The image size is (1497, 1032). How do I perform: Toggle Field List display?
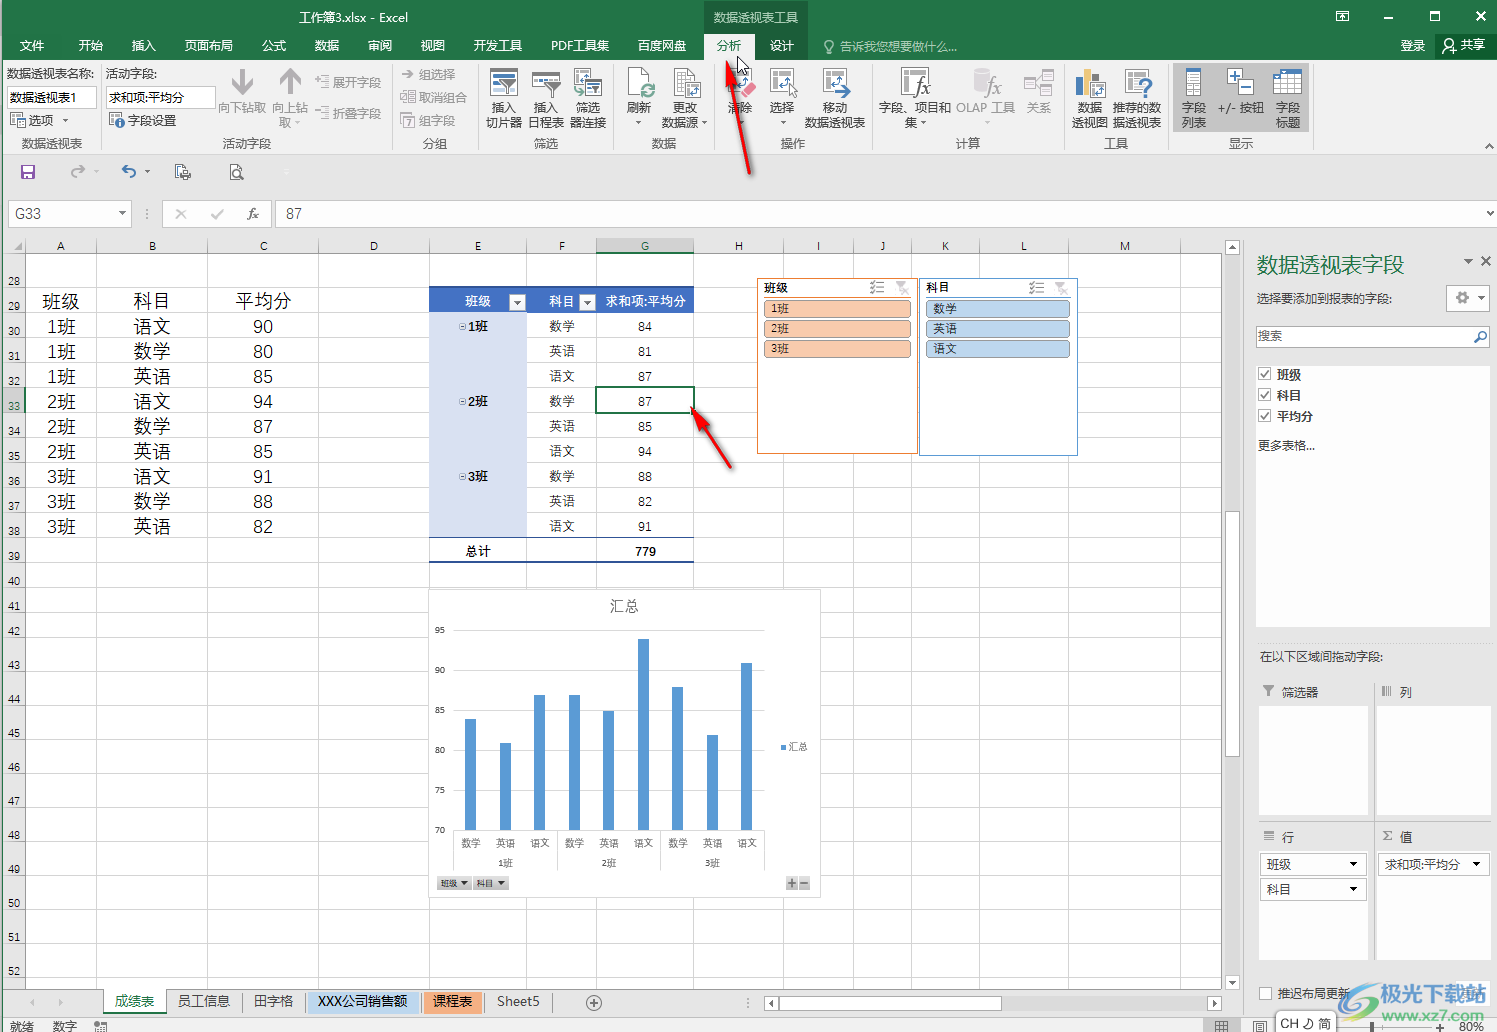click(1193, 98)
